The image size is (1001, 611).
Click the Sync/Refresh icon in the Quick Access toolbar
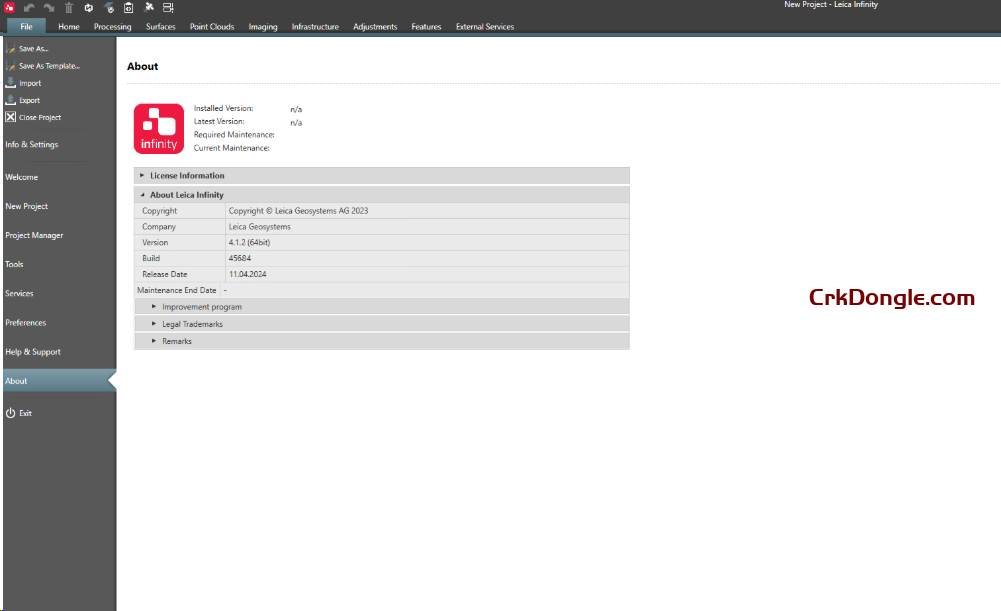(89, 8)
